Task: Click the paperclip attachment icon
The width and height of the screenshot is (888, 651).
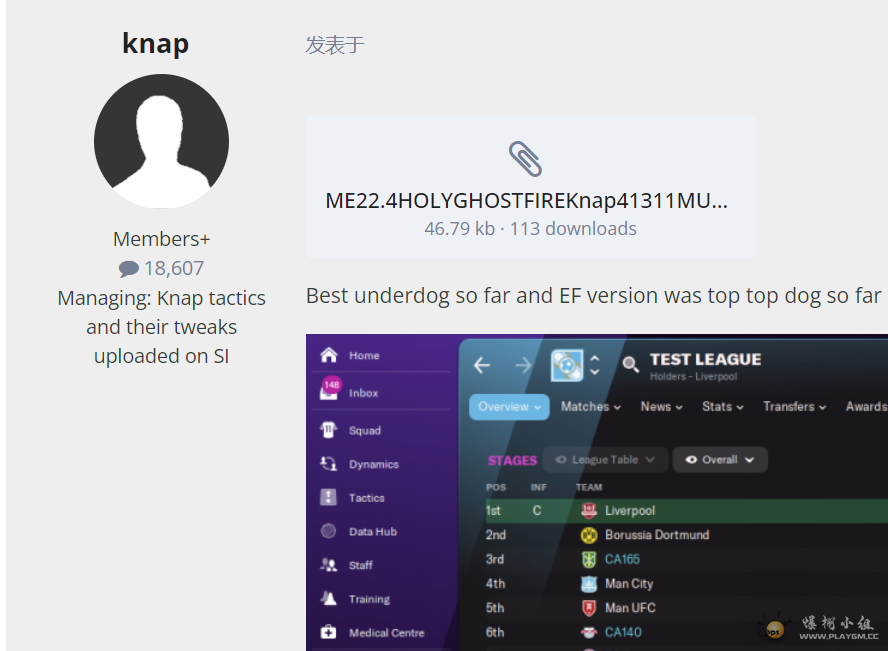Action: click(525, 159)
